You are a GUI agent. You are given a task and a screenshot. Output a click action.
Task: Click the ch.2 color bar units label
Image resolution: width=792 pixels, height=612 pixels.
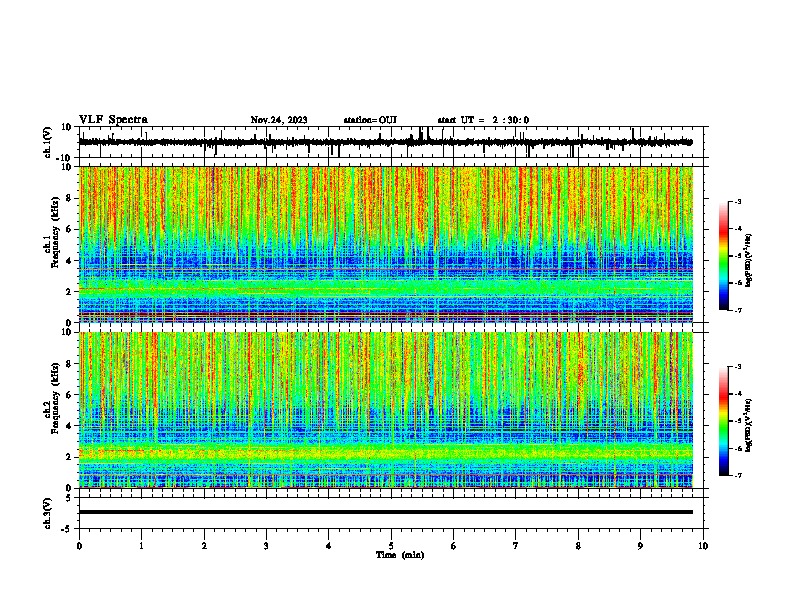pos(748,425)
